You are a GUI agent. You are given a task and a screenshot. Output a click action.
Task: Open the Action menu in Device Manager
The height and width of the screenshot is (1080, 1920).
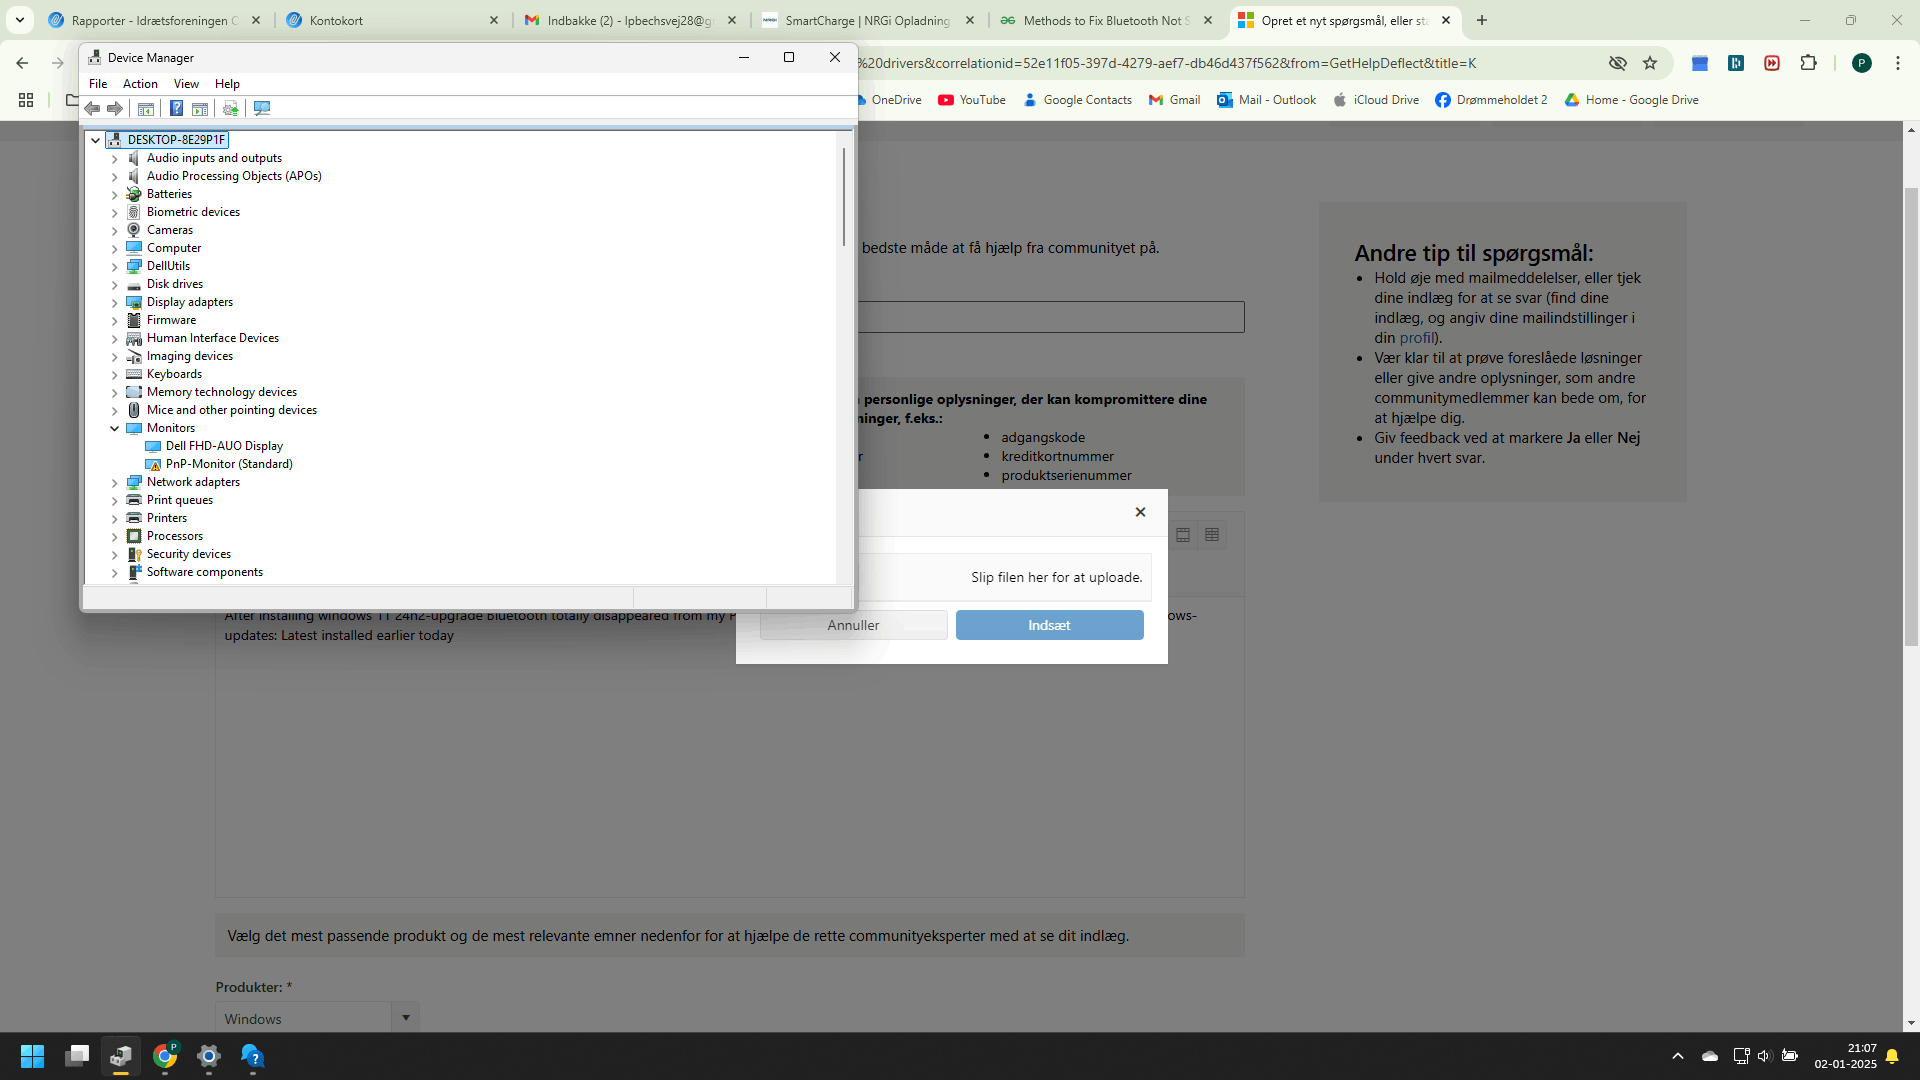tap(140, 84)
